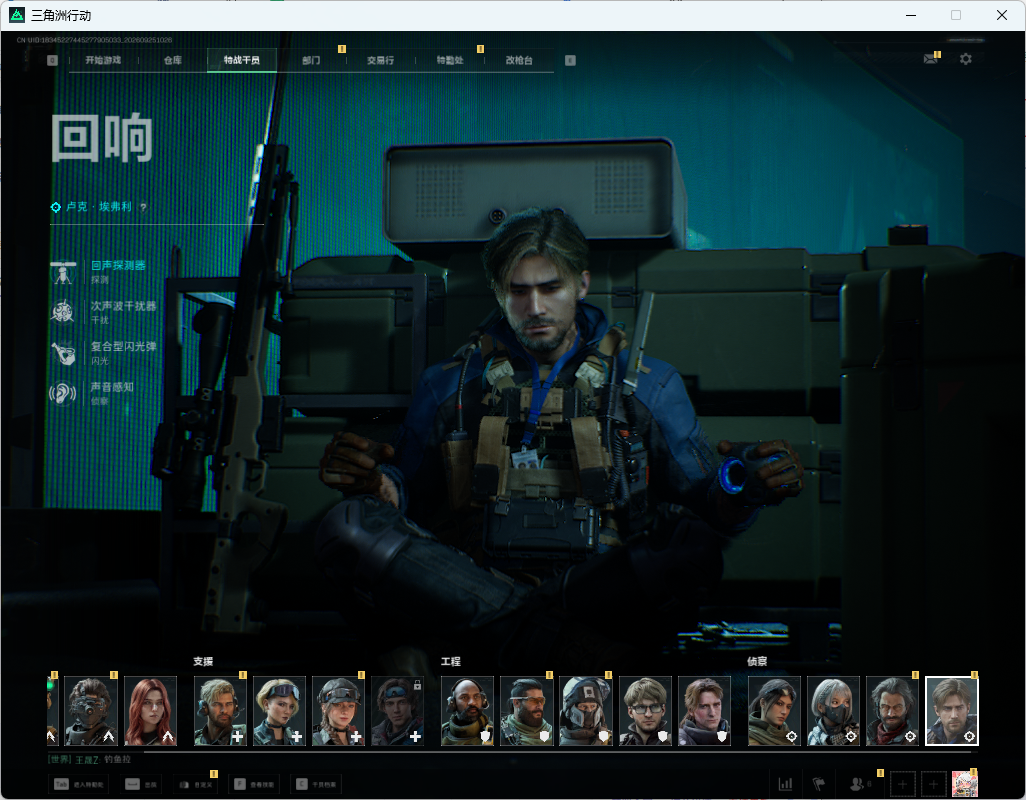Click the 支援 category label
The width and height of the screenshot is (1026, 800).
pyautogui.click(x=203, y=661)
